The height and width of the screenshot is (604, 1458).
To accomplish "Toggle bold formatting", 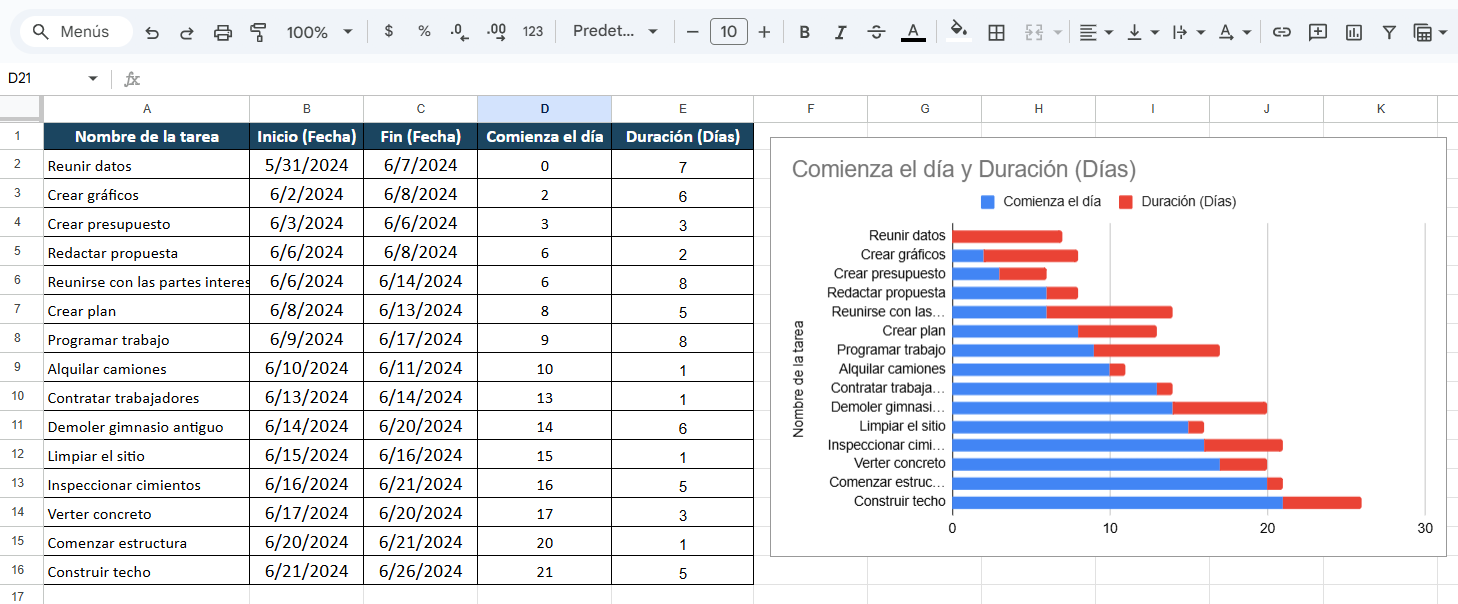I will pyautogui.click(x=804, y=31).
